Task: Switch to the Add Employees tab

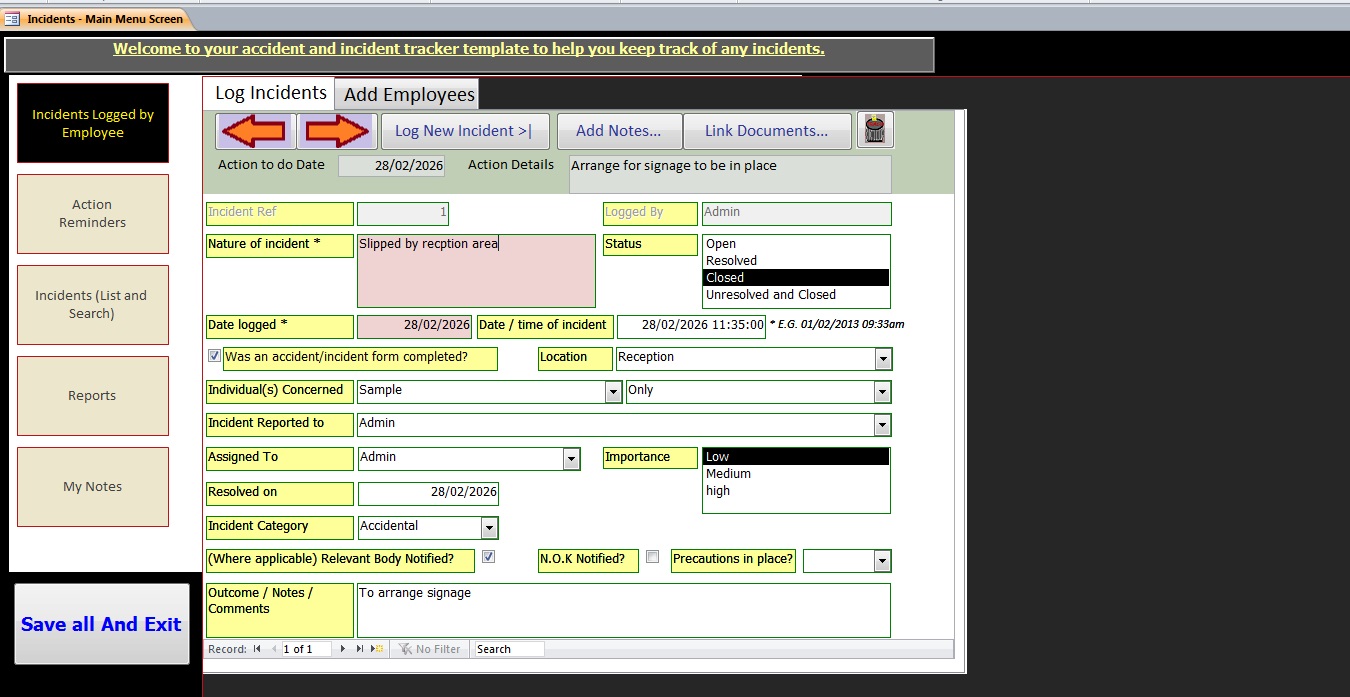Action: [x=408, y=95]
